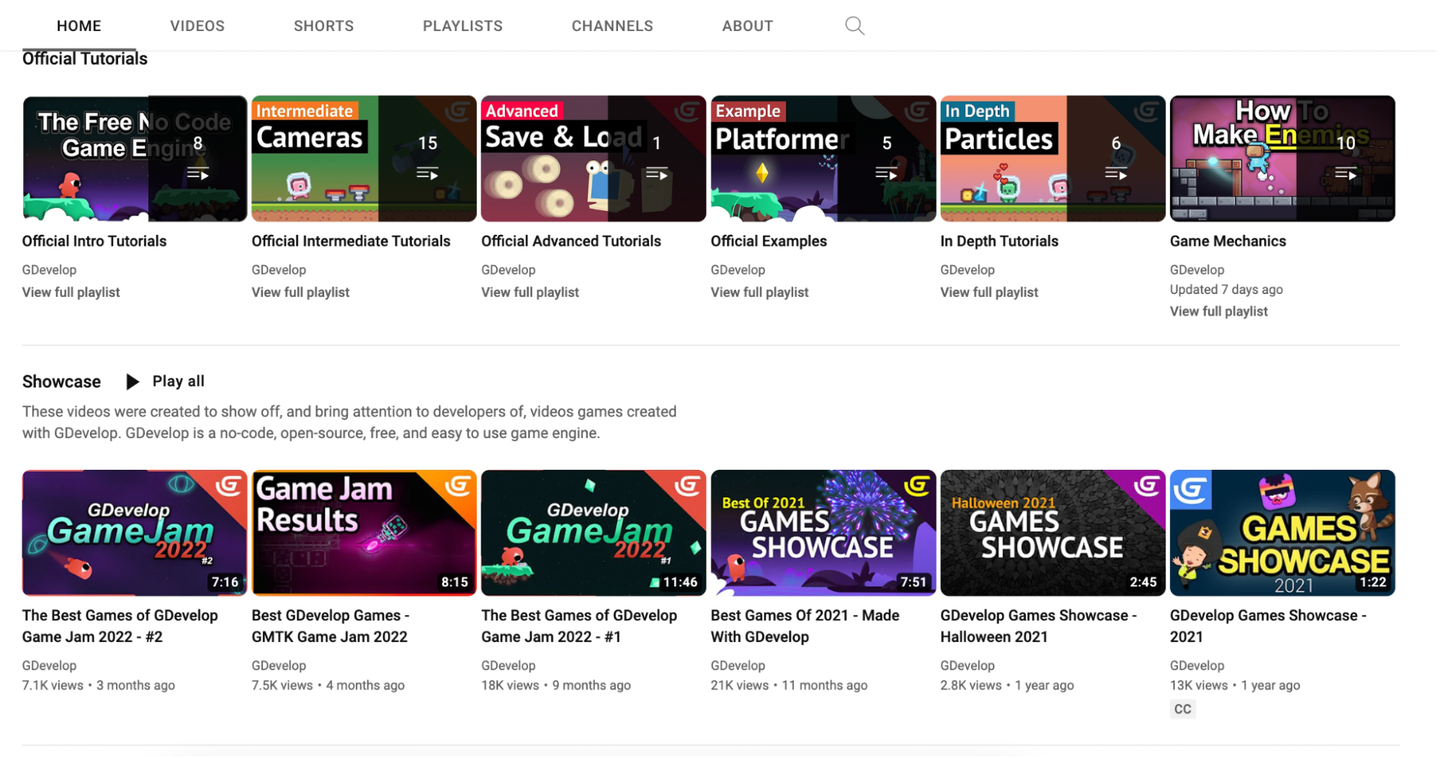
Task: View full playlist for Official Advanced Tutorials
Action: click(530, 292)
